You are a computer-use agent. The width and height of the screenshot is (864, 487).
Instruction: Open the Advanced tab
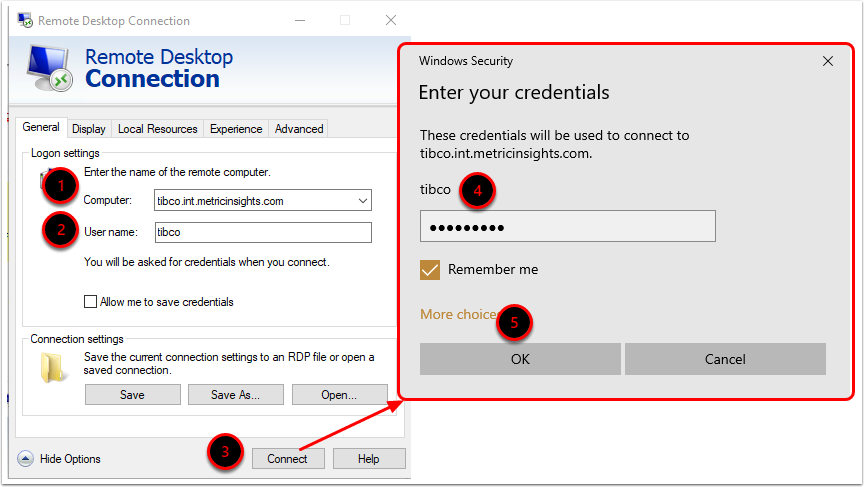[299, 129]
